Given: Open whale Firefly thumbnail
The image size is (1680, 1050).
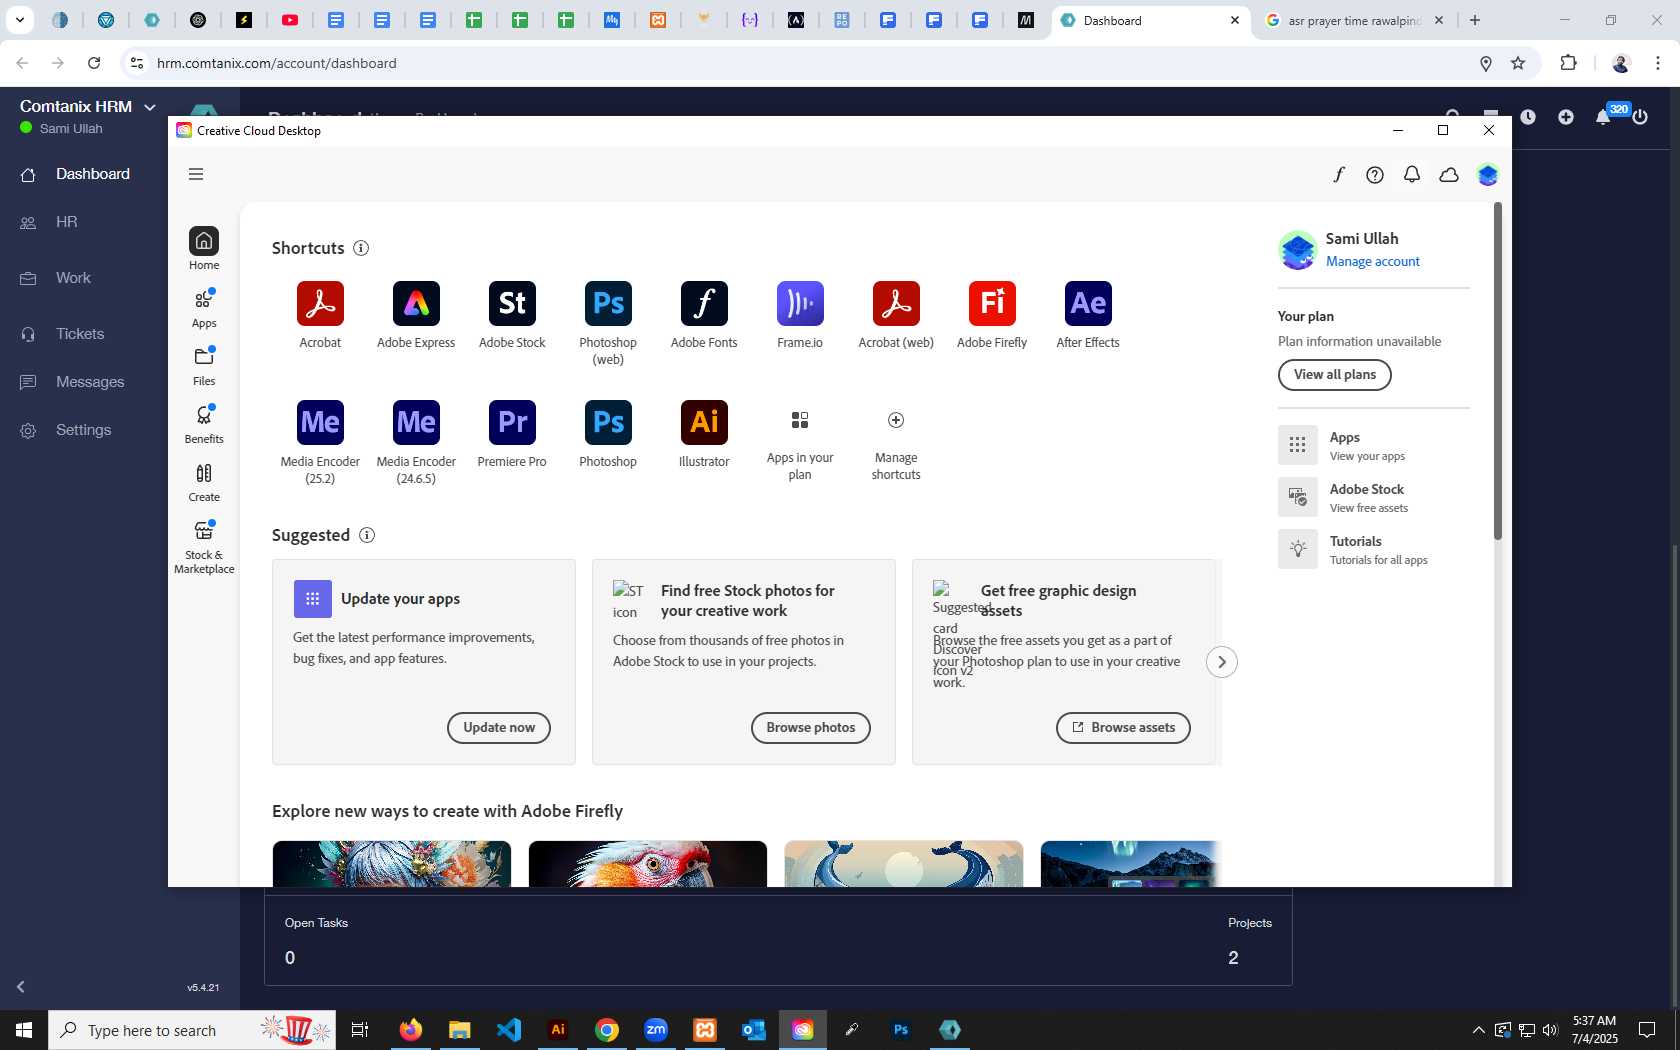Looking at the screenshot, I should tap(904, 864).
